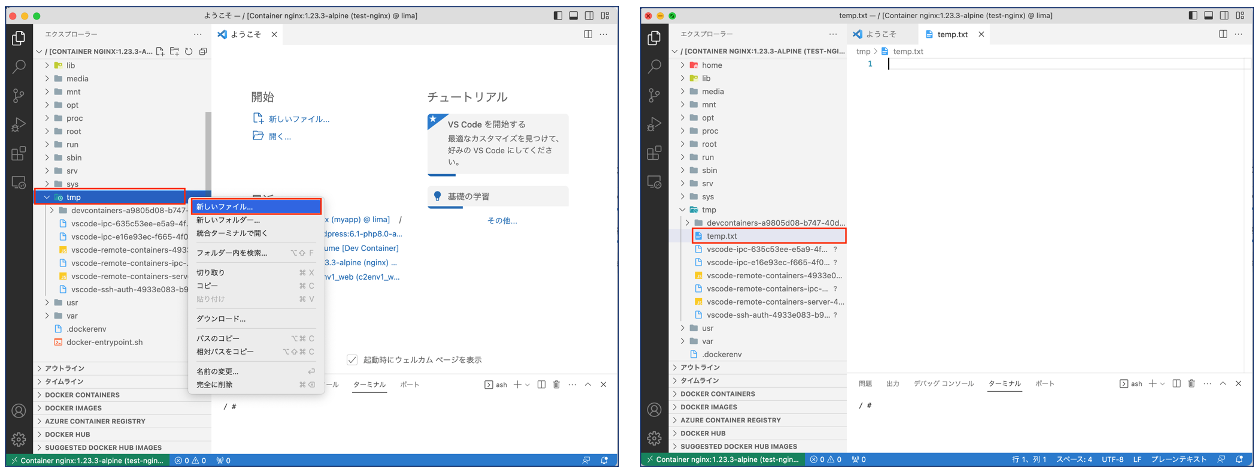Screen dimensions: 1259x474
Task: Choose ダウンロード... in context menu
Action: pos(256,318)
